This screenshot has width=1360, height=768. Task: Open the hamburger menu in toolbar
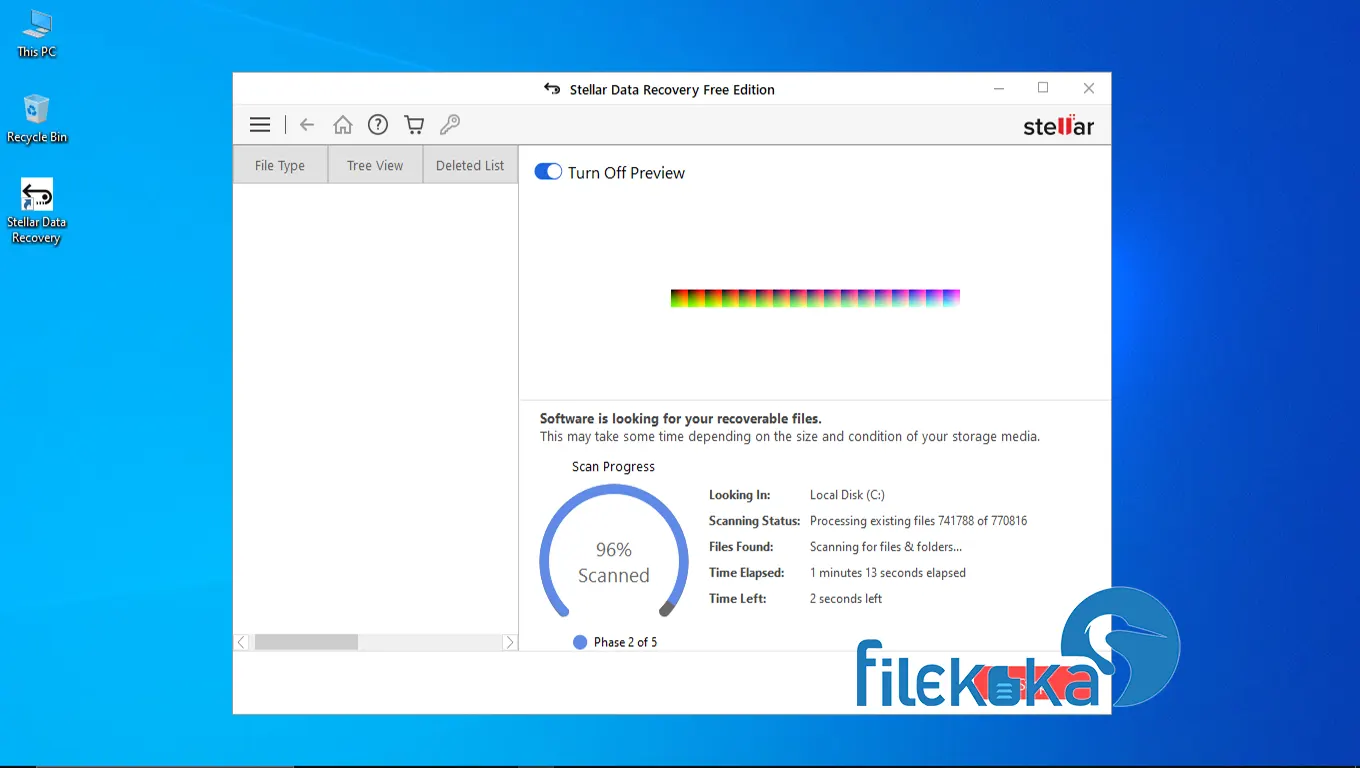260,125
